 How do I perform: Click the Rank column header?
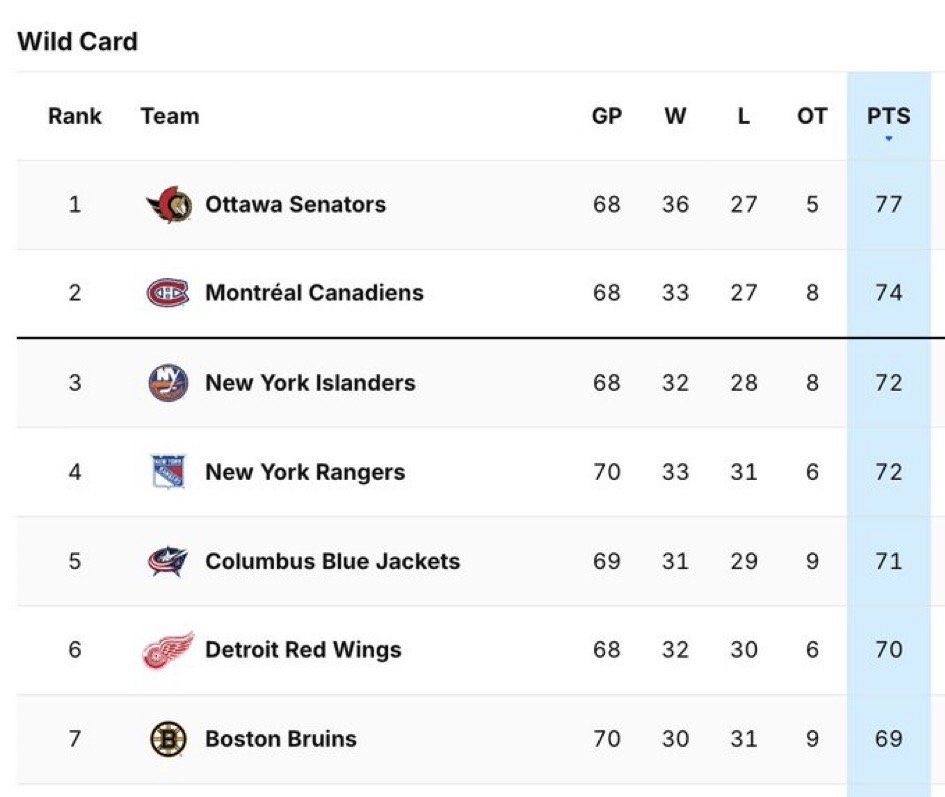click(x=75, y=116)
